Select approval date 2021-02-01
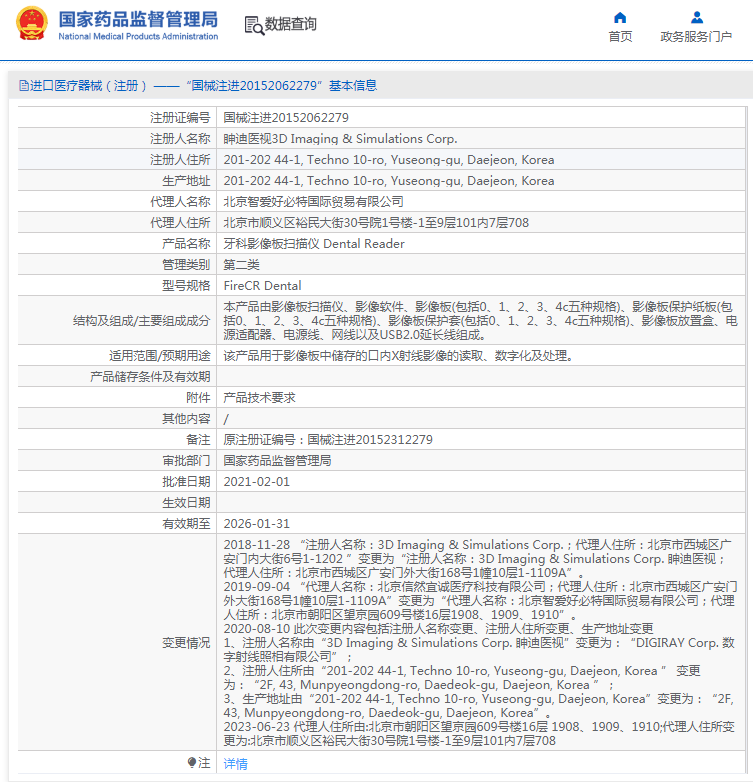 pos(256,481)
